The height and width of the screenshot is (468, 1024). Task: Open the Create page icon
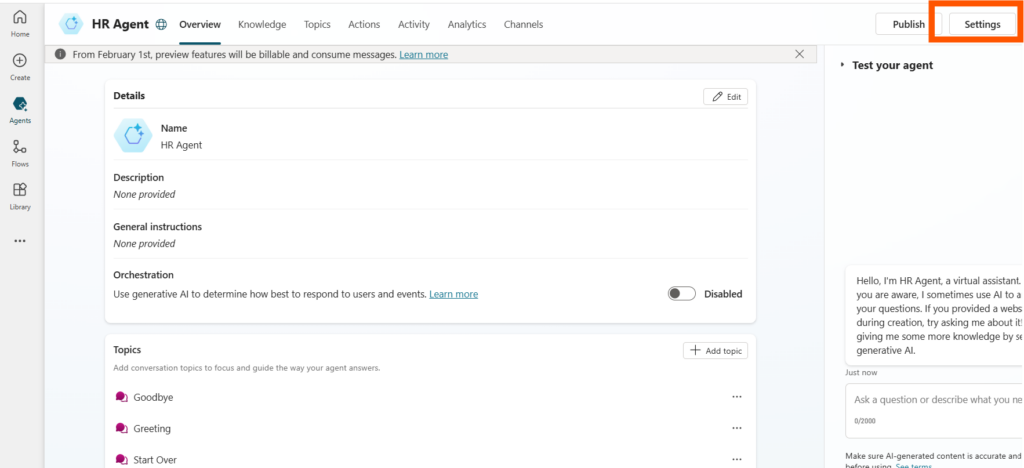[x=20, y=61]
